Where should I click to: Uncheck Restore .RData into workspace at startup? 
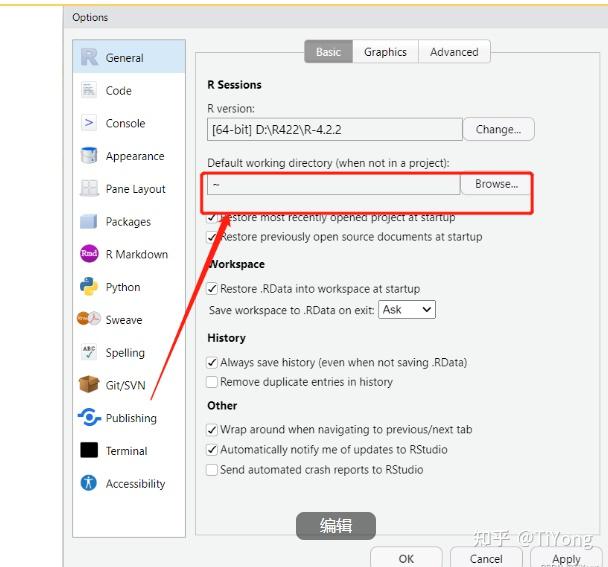pos(212,289)
